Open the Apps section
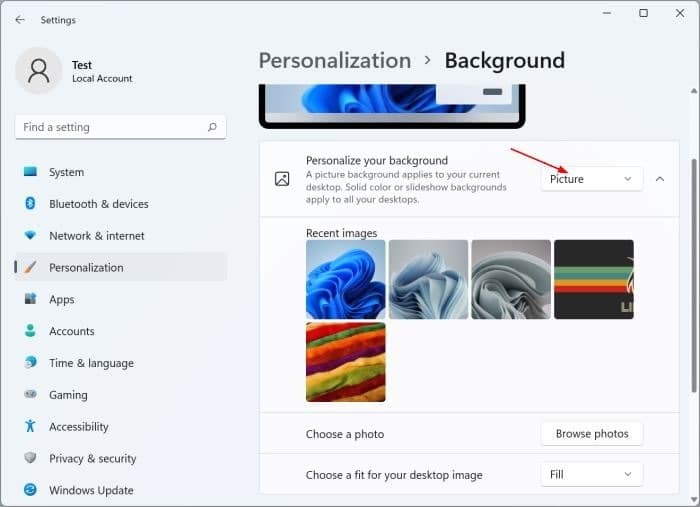Viewport: 700px width, 507px height. (x=121, y=299)
